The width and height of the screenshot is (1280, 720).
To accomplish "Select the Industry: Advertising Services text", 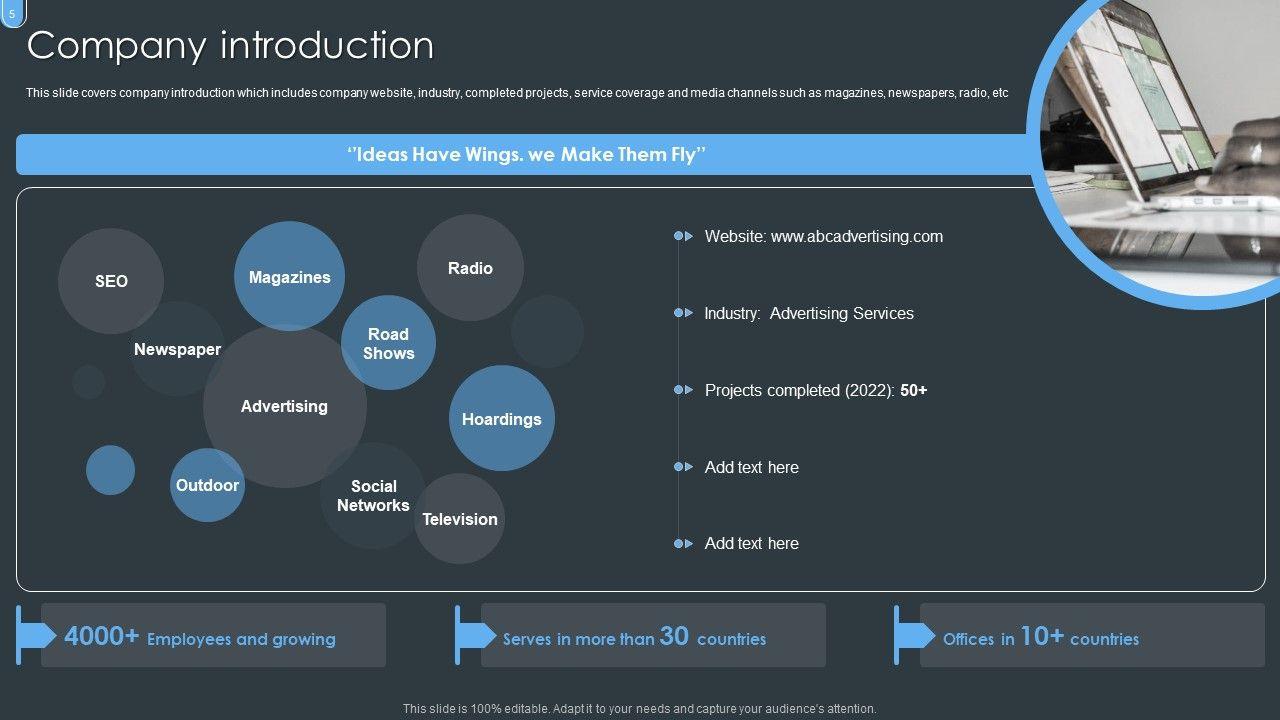I will 809,313.
